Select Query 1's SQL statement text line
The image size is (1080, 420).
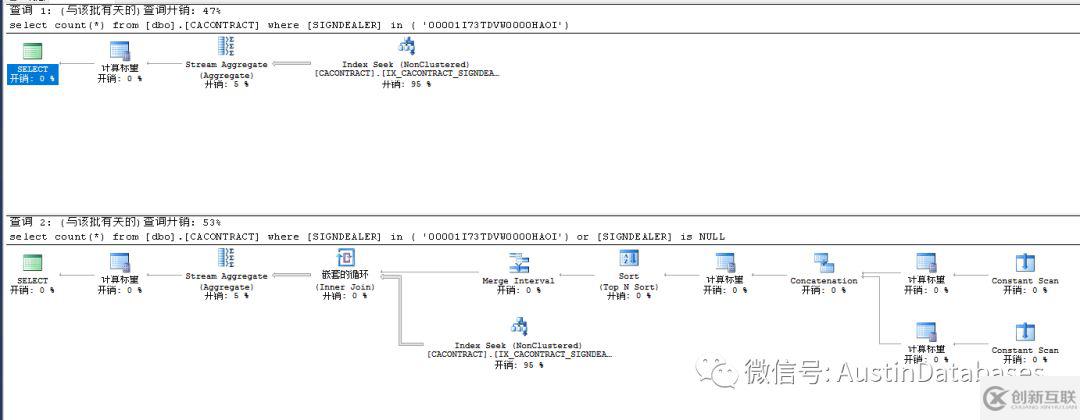point(289,25)
